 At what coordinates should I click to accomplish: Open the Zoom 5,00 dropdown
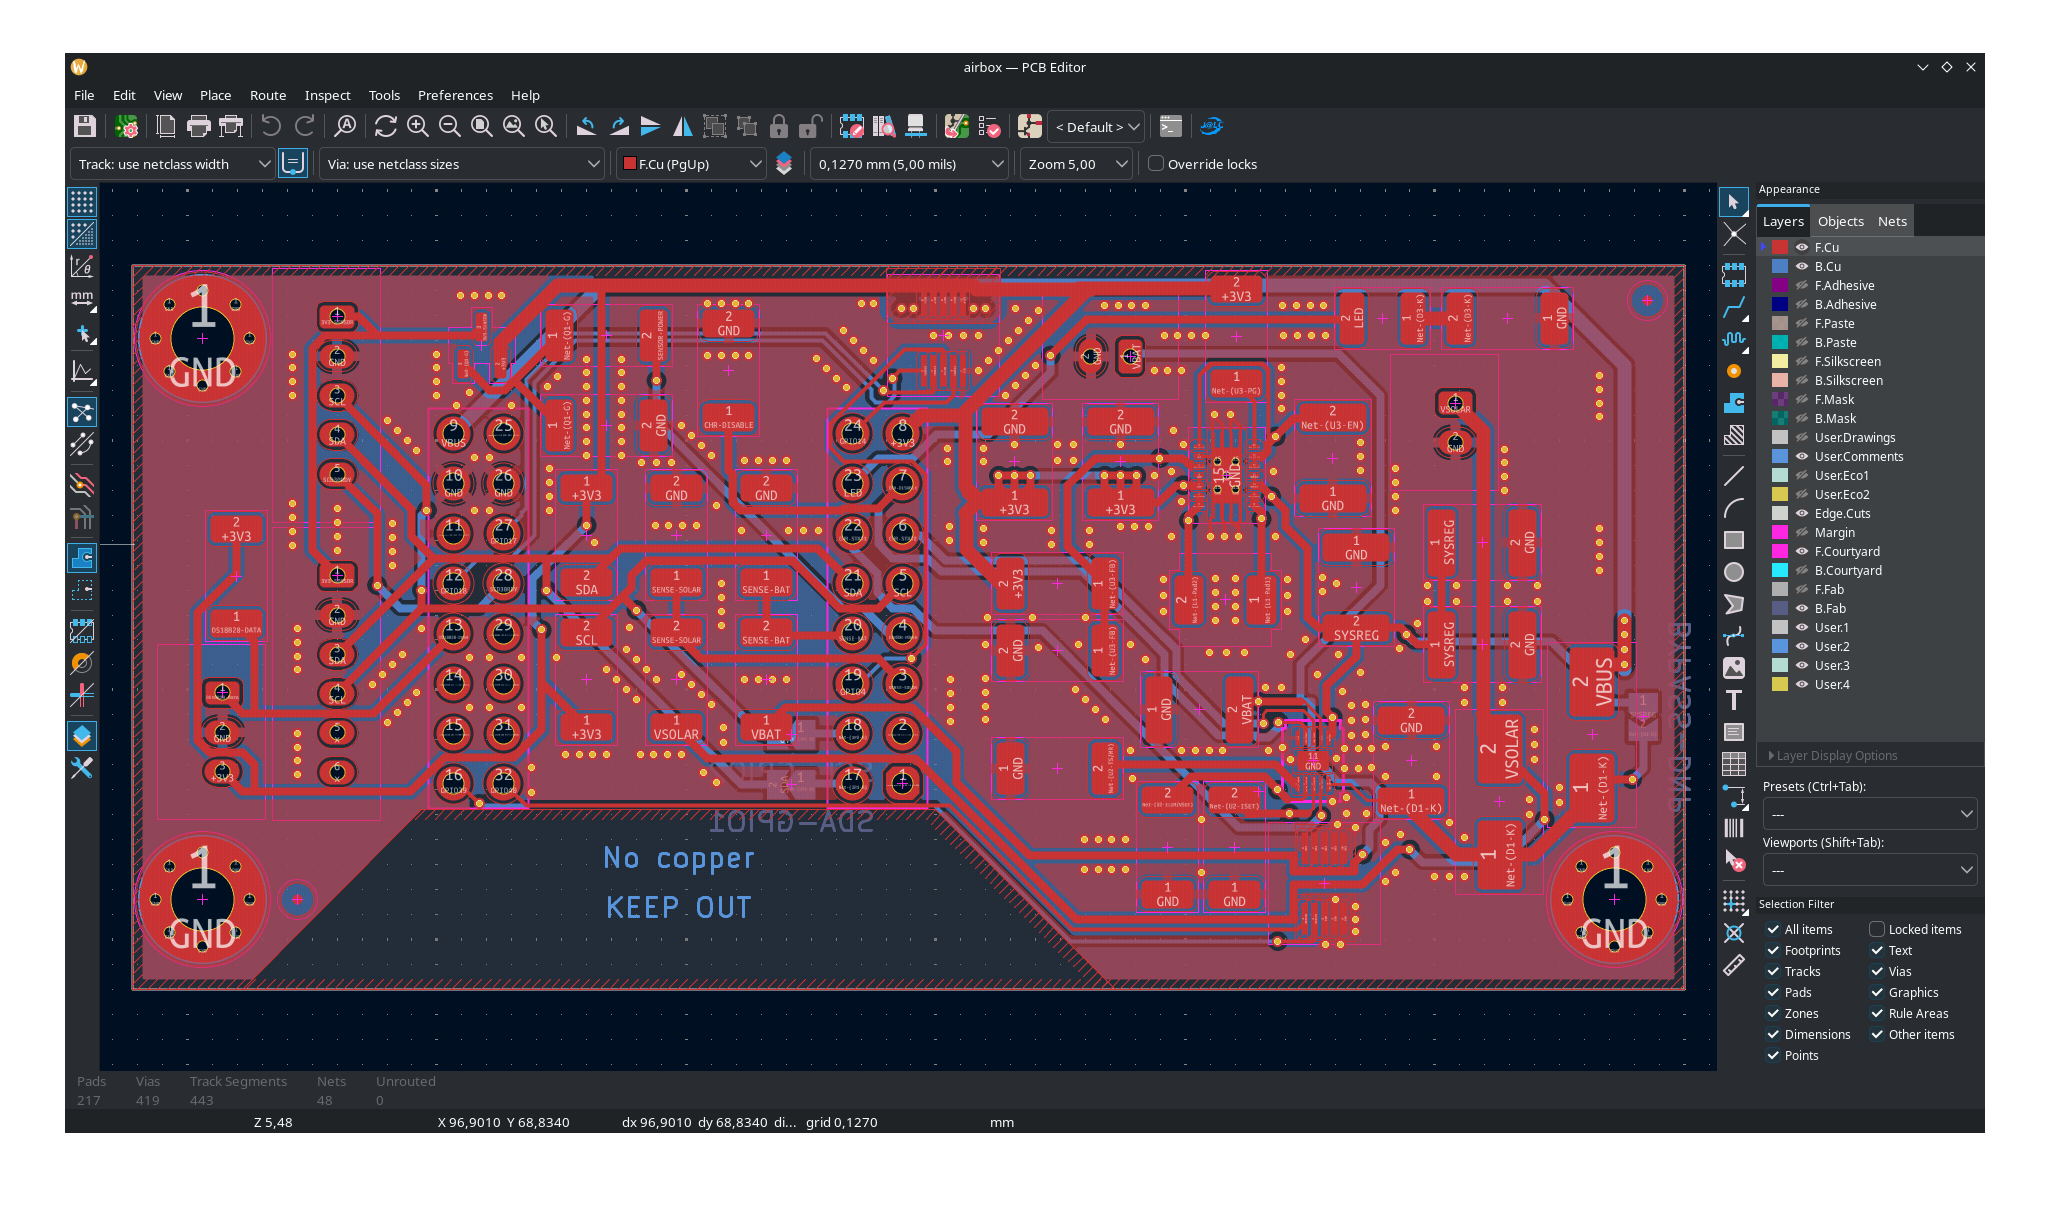click(x=1076, y=164)
